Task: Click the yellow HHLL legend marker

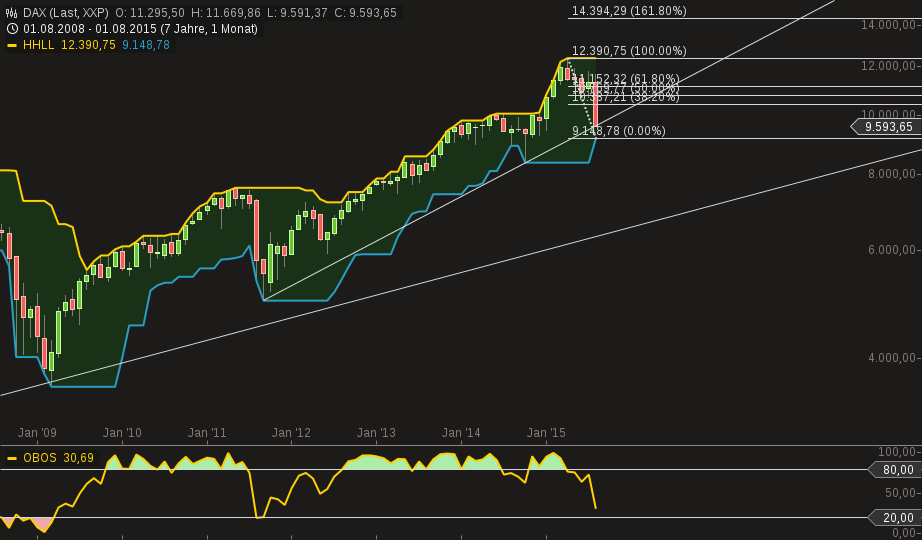Action: click(11, 45)
